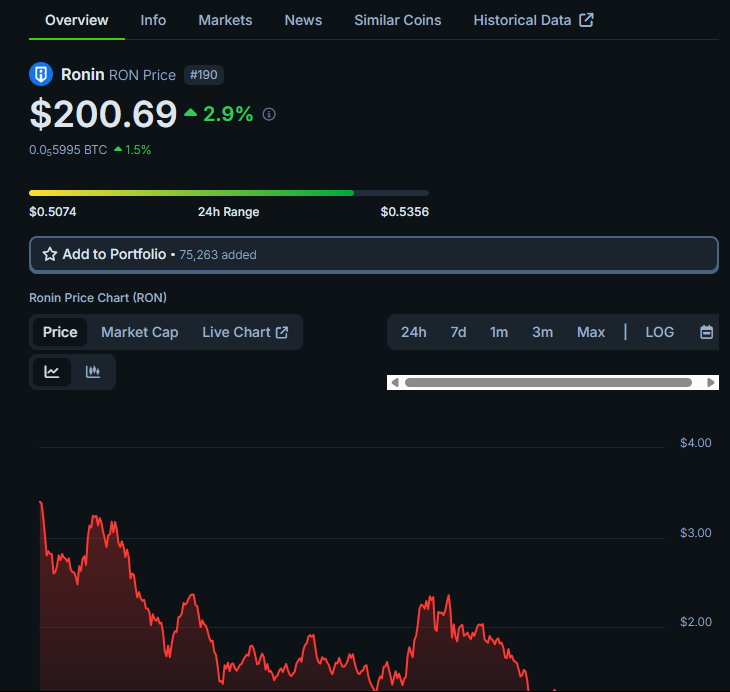Click the Historical Data external link icon

pos(586,20)
